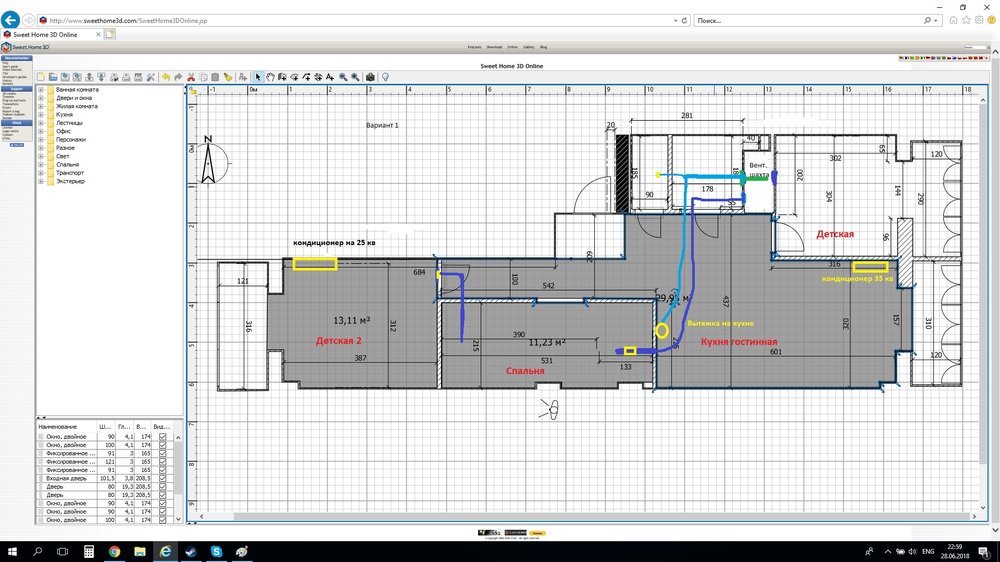Uncheck visibility for Входная дверь row
1000x562 pixels.
coord(162,479)
